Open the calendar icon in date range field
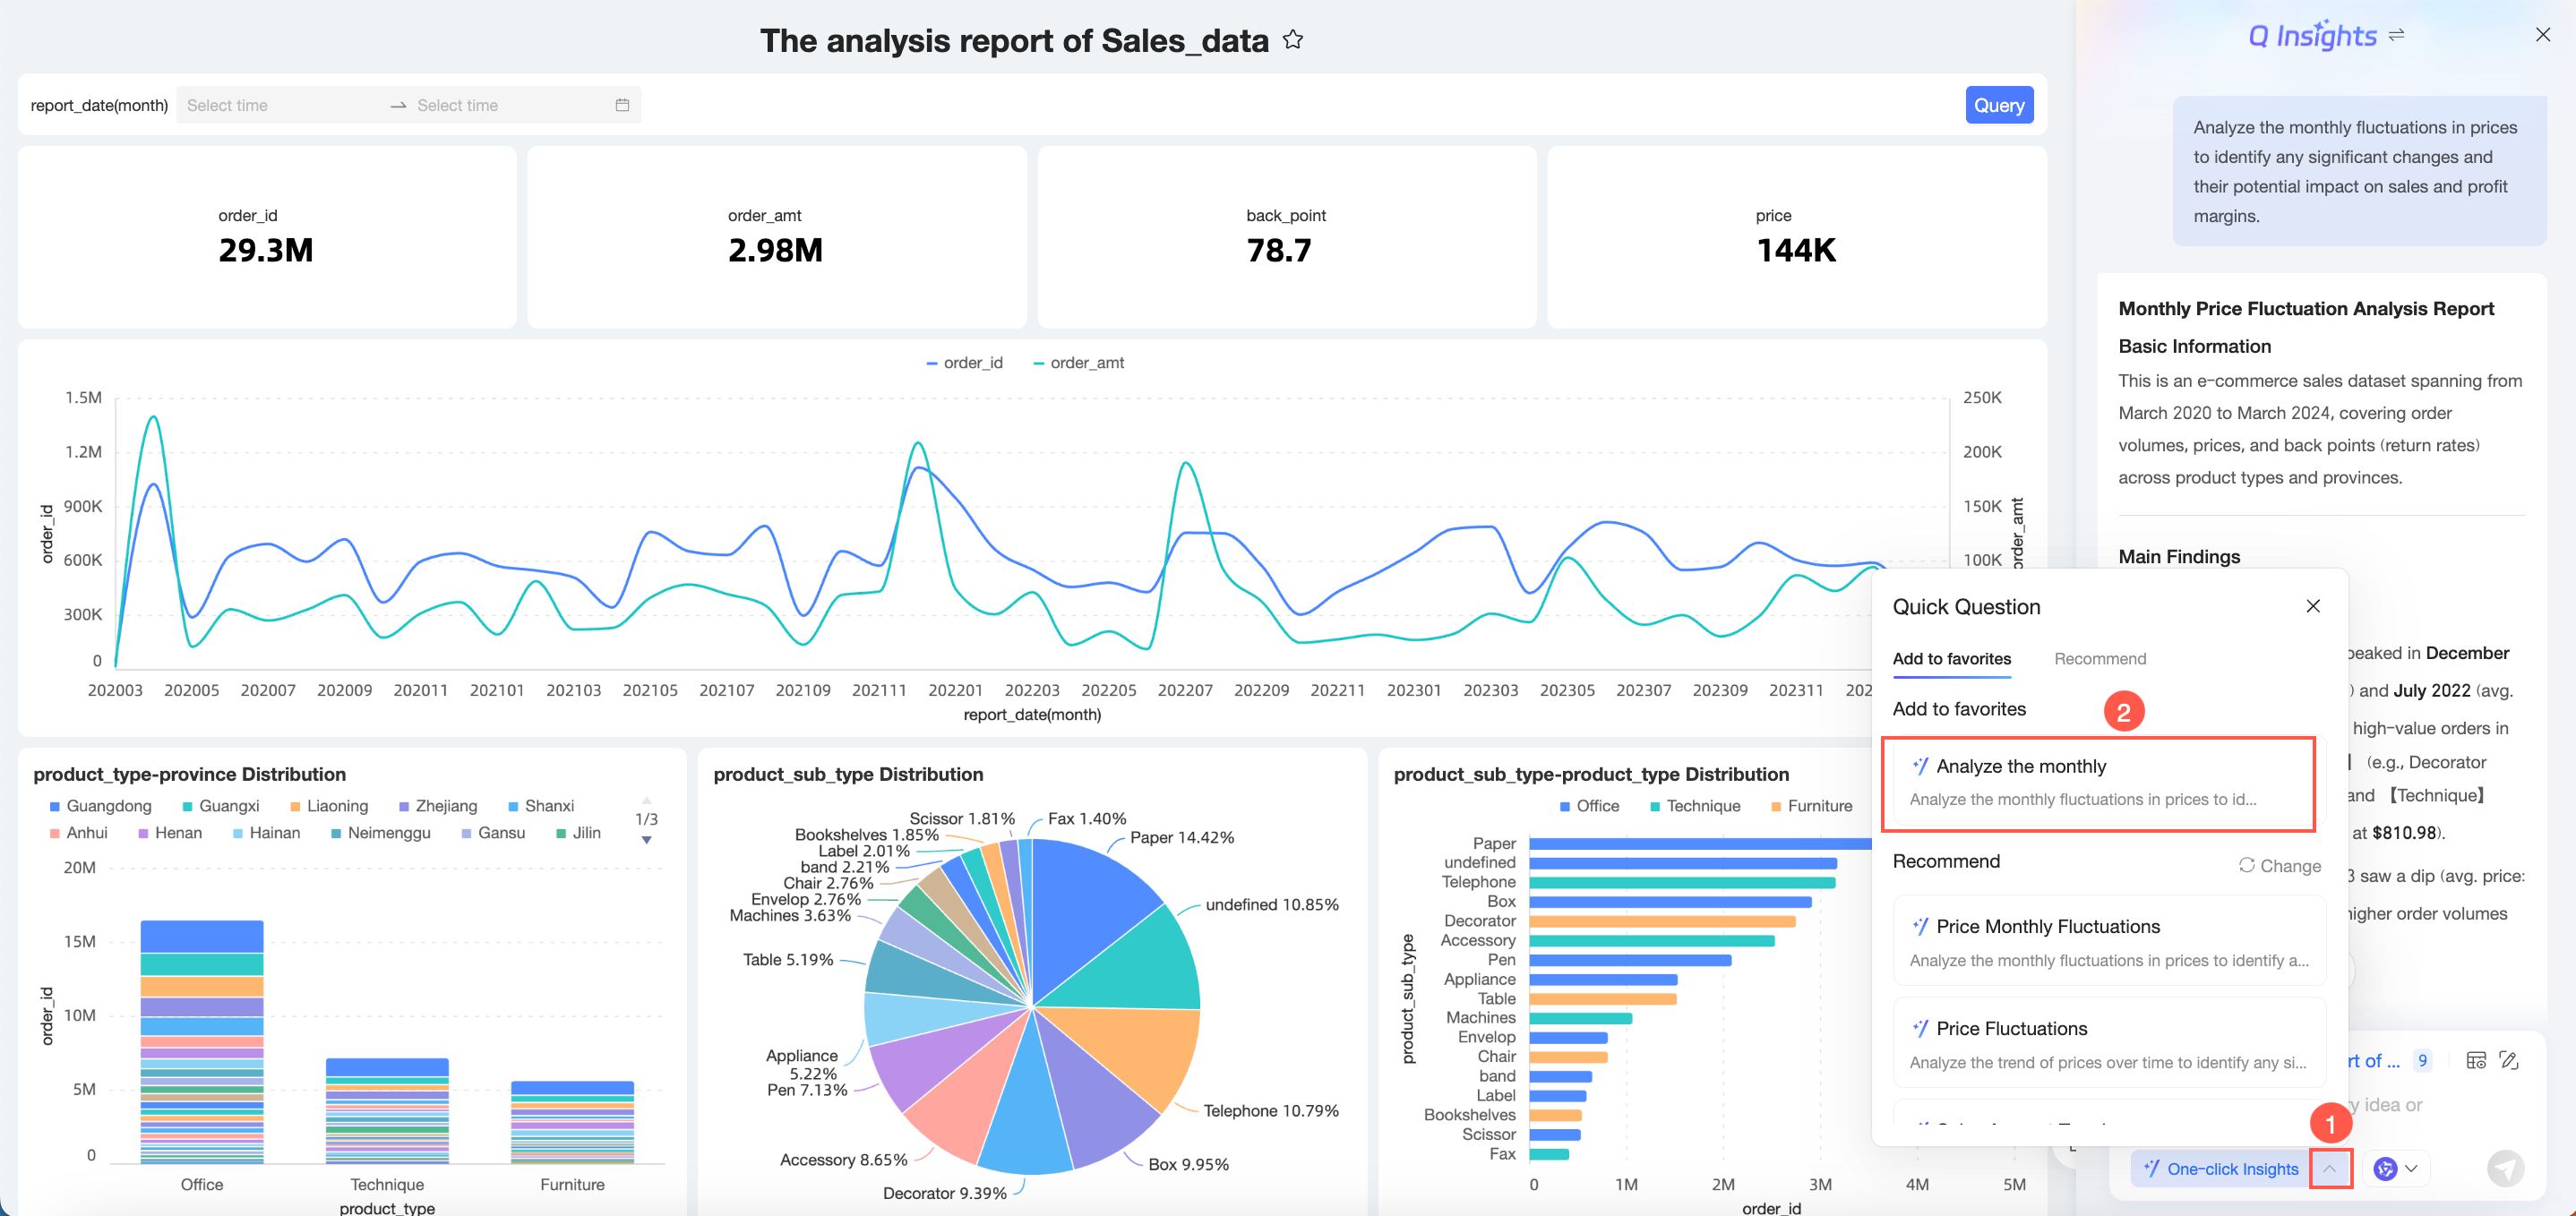The width and height of the screenshot is (2576, 1216). point(622,105)
